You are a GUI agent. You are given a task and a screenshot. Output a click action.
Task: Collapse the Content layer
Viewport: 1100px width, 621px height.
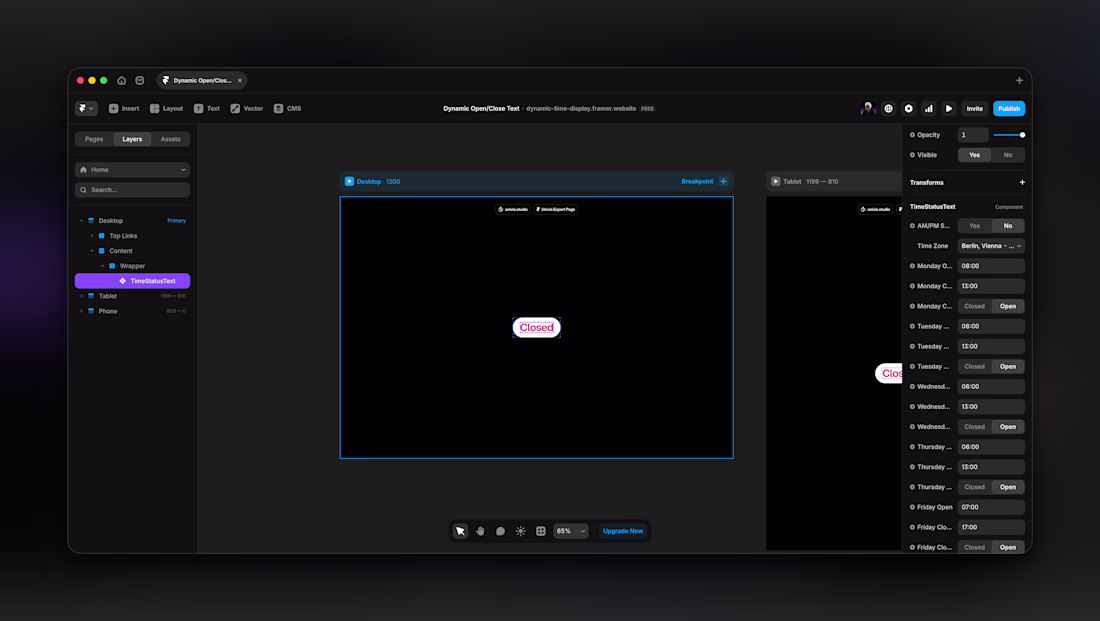click(x=92, y=251)
